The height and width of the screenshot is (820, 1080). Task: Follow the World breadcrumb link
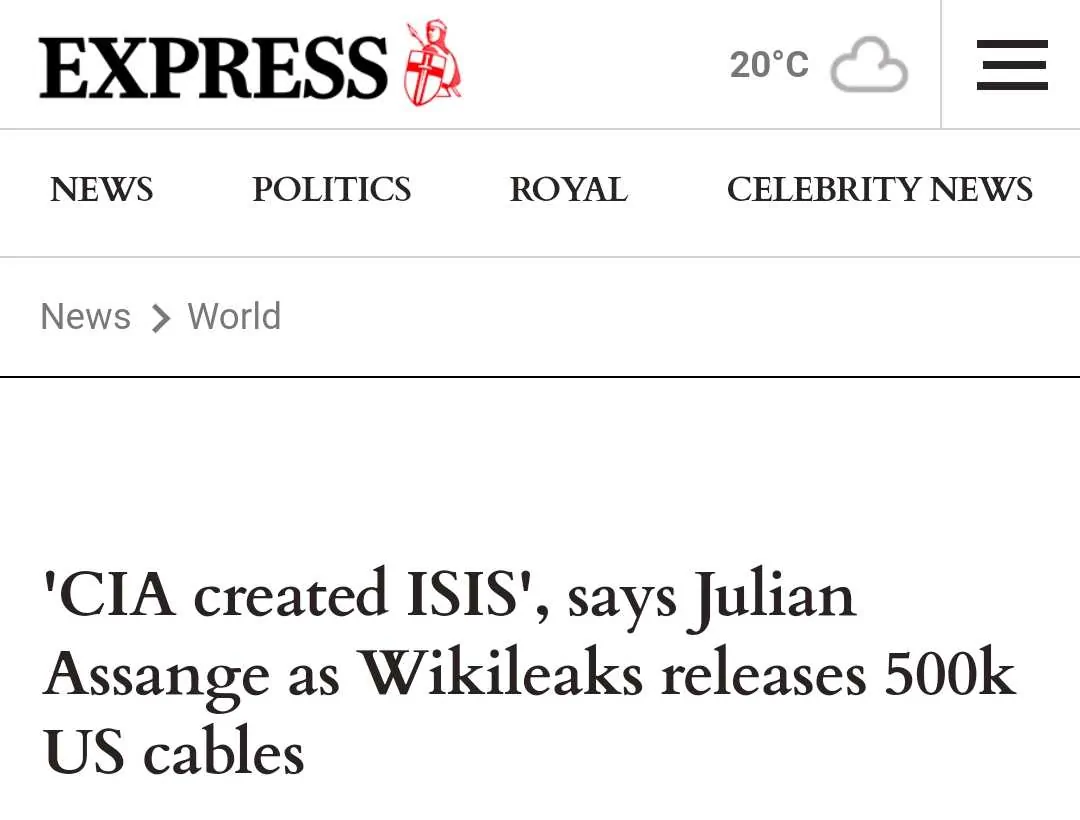234,317
